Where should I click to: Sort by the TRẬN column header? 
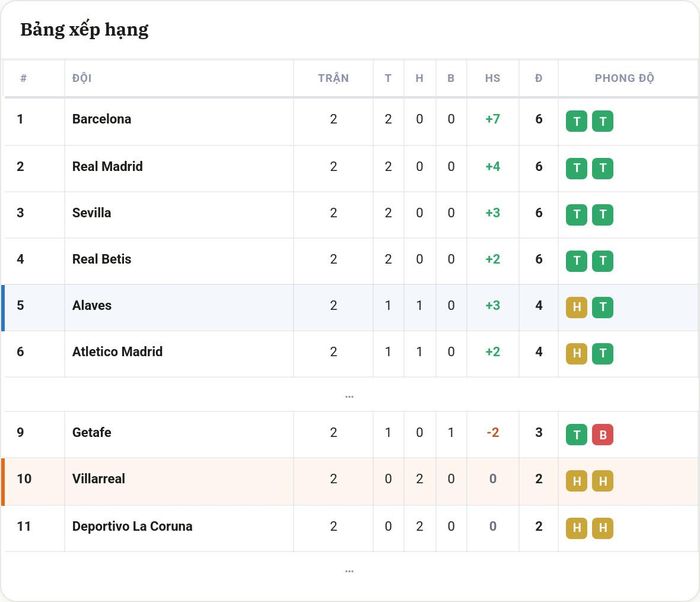(x=333, y=78)
